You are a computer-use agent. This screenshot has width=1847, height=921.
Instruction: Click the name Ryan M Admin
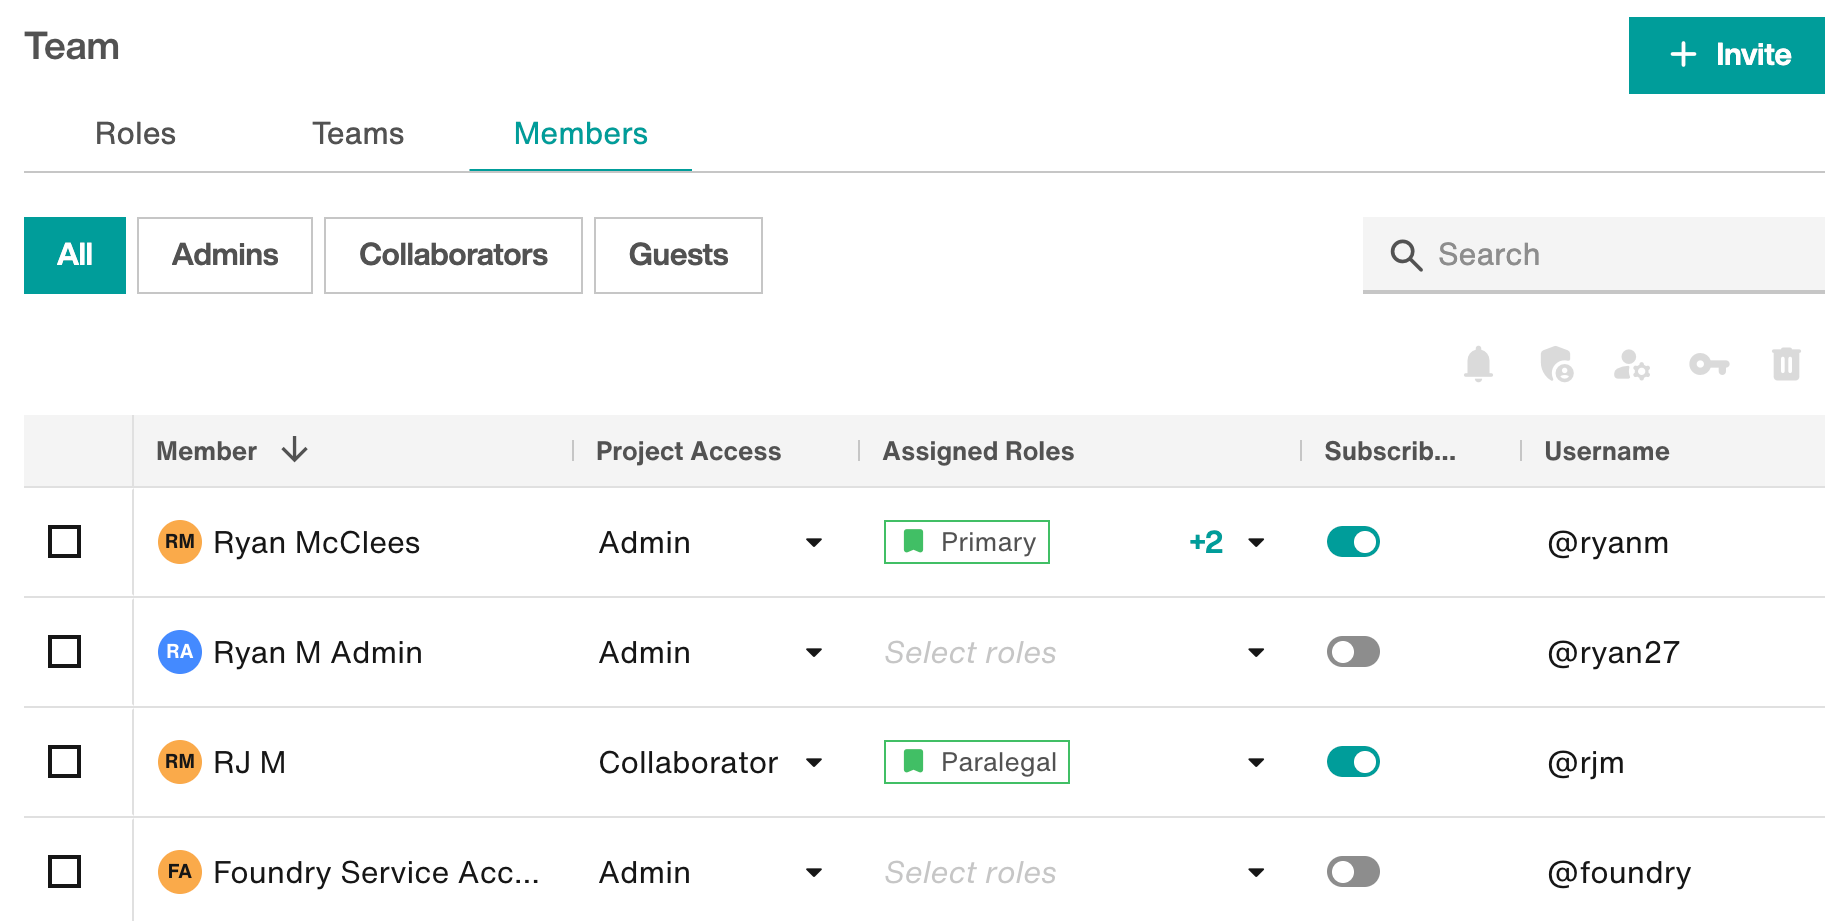pyautogui.click(x=318, y=653)
